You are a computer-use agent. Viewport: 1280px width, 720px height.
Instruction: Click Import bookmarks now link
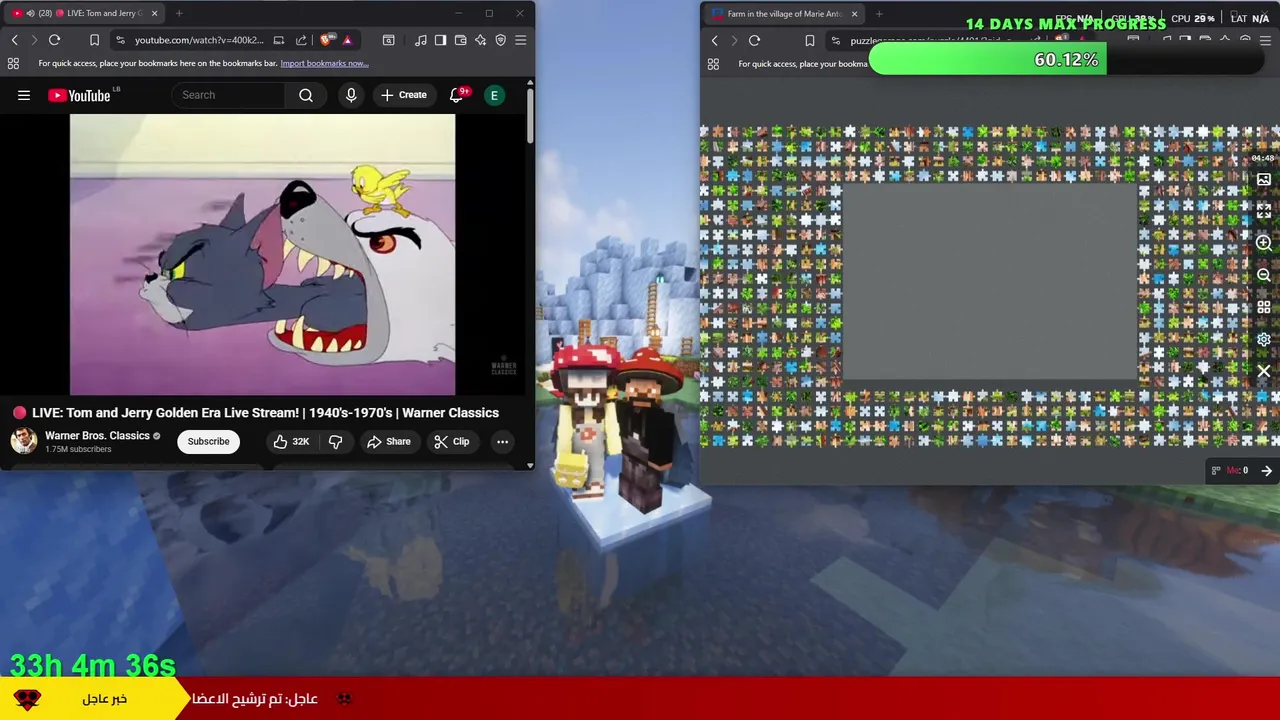(324, 63)
